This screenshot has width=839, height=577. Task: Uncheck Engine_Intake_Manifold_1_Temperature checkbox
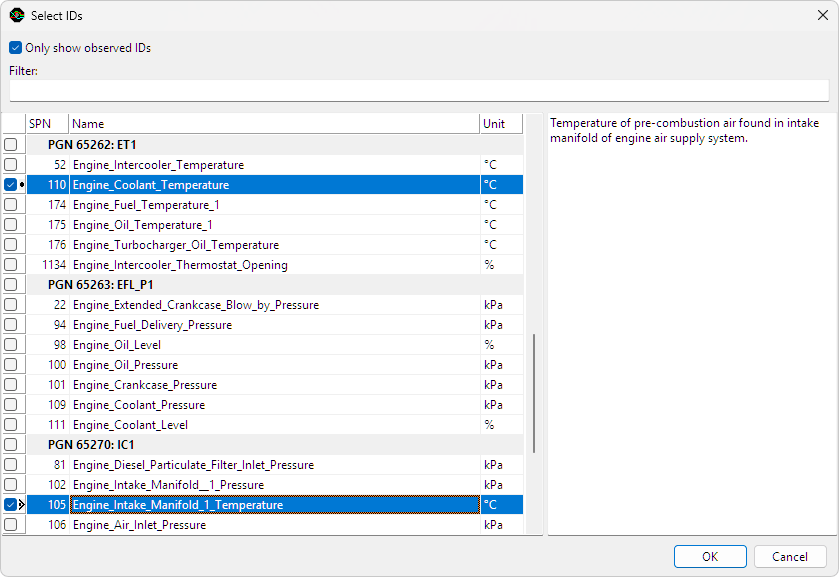click(x=11, y=504)
